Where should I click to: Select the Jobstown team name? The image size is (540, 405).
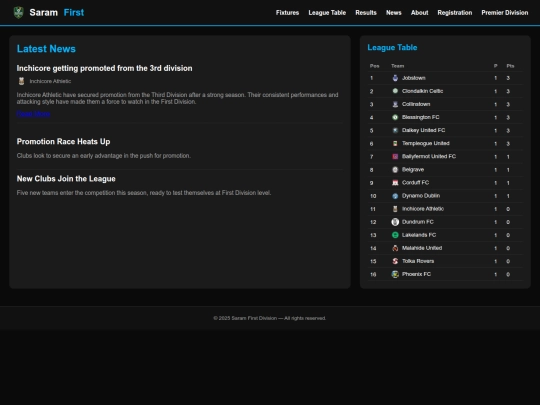point(414,78)
